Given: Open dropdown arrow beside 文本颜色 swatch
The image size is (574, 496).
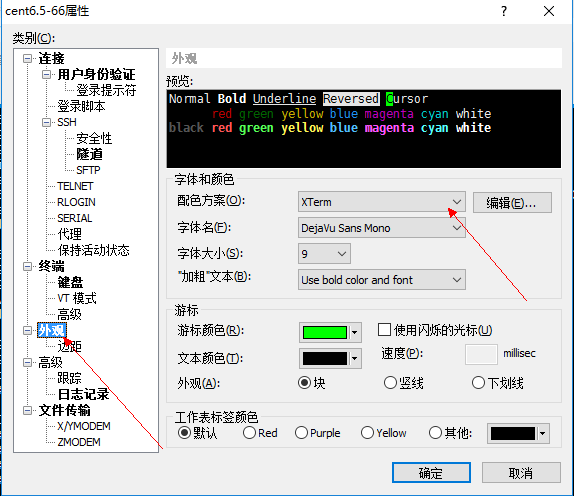Looking at the screenshot, I should point(354,358).
